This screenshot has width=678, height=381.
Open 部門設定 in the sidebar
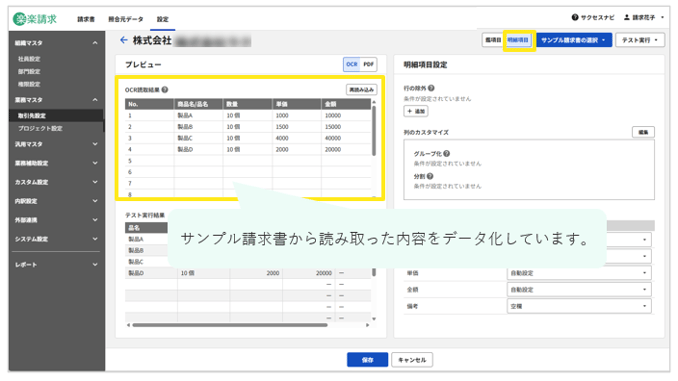point(29,71)
